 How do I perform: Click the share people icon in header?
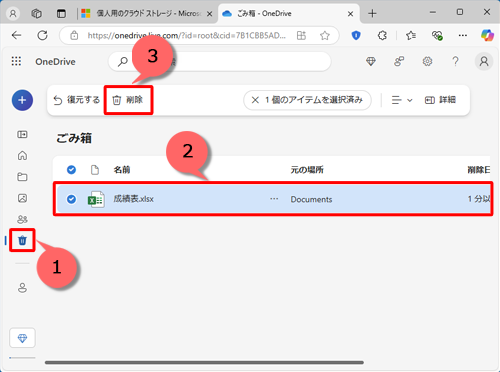[x=399, y=61]
